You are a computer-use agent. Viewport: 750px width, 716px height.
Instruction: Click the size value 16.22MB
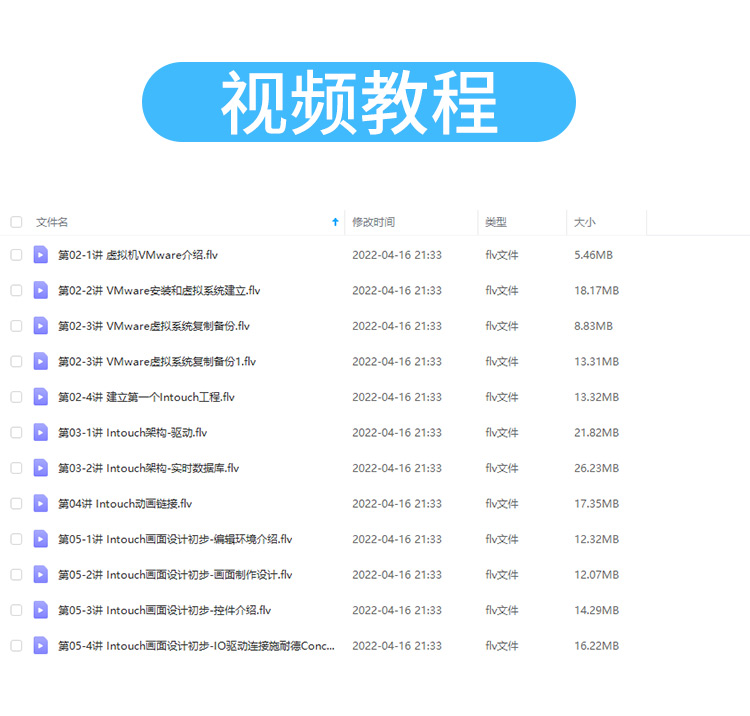tap(596, 646)
